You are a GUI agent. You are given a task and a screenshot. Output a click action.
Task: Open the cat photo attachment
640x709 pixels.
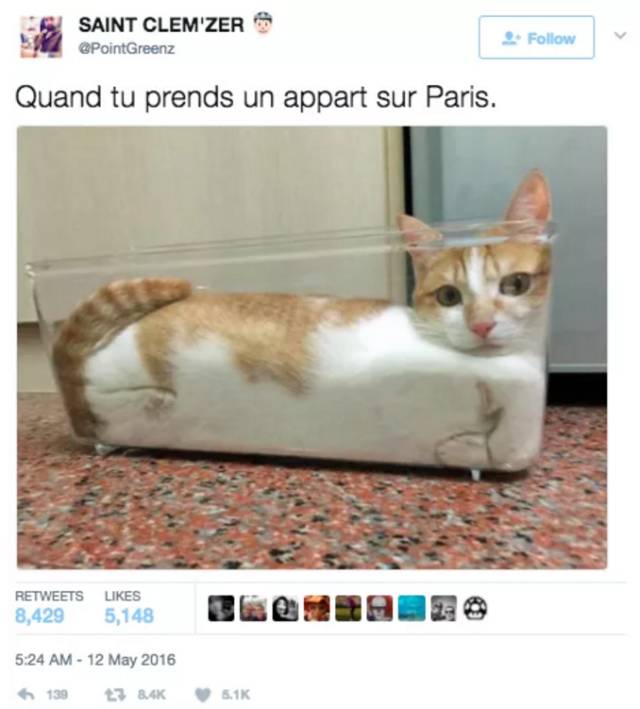(x=312, y=347)
